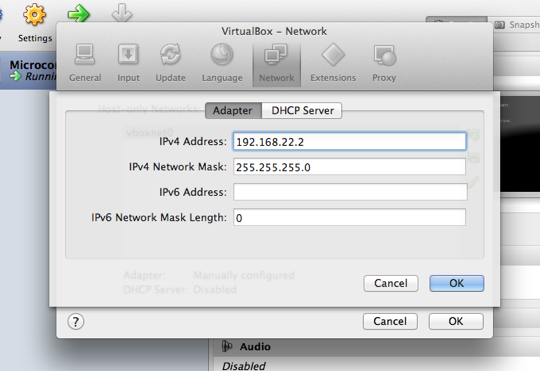The image size is (540, 371).
Task: Confirm adapter settings with blue OK button
Action: pyautogui.click(x=457, y=283)
